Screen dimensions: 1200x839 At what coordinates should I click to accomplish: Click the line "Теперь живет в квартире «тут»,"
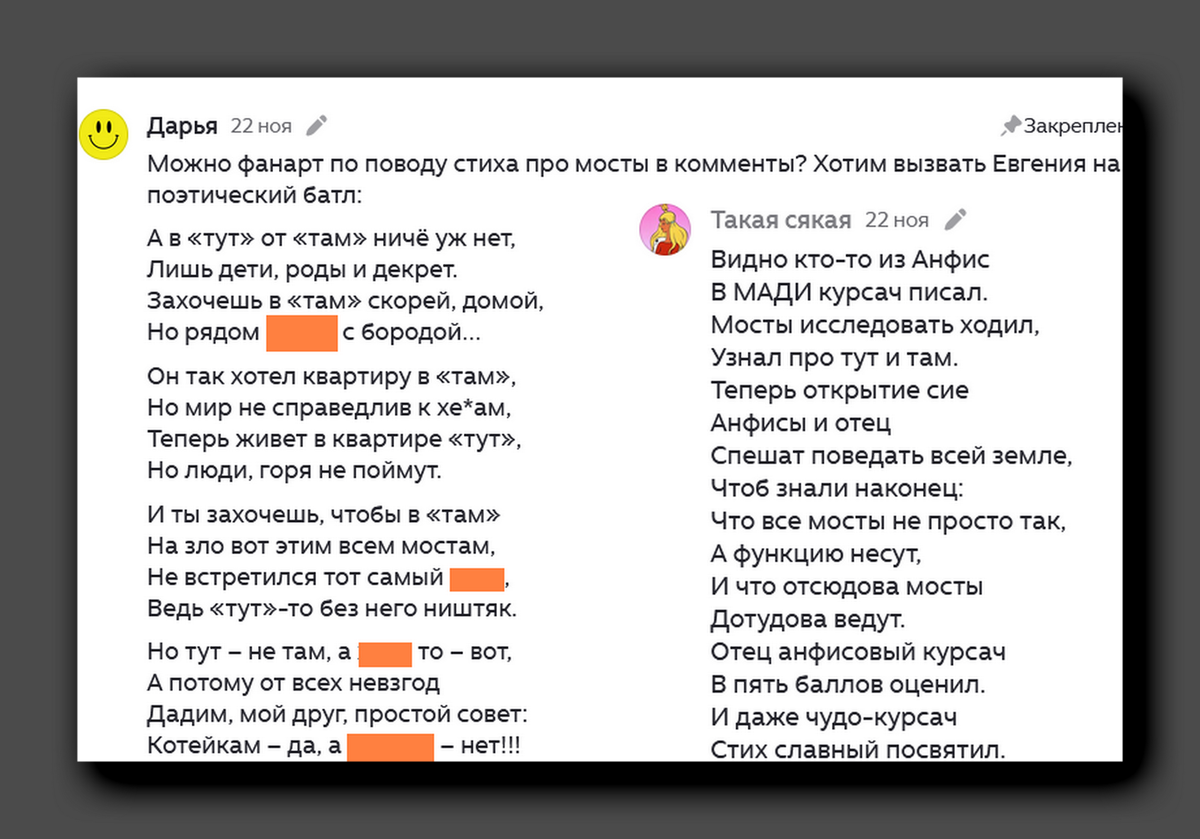pyautogui.click(x=334, y=439)
